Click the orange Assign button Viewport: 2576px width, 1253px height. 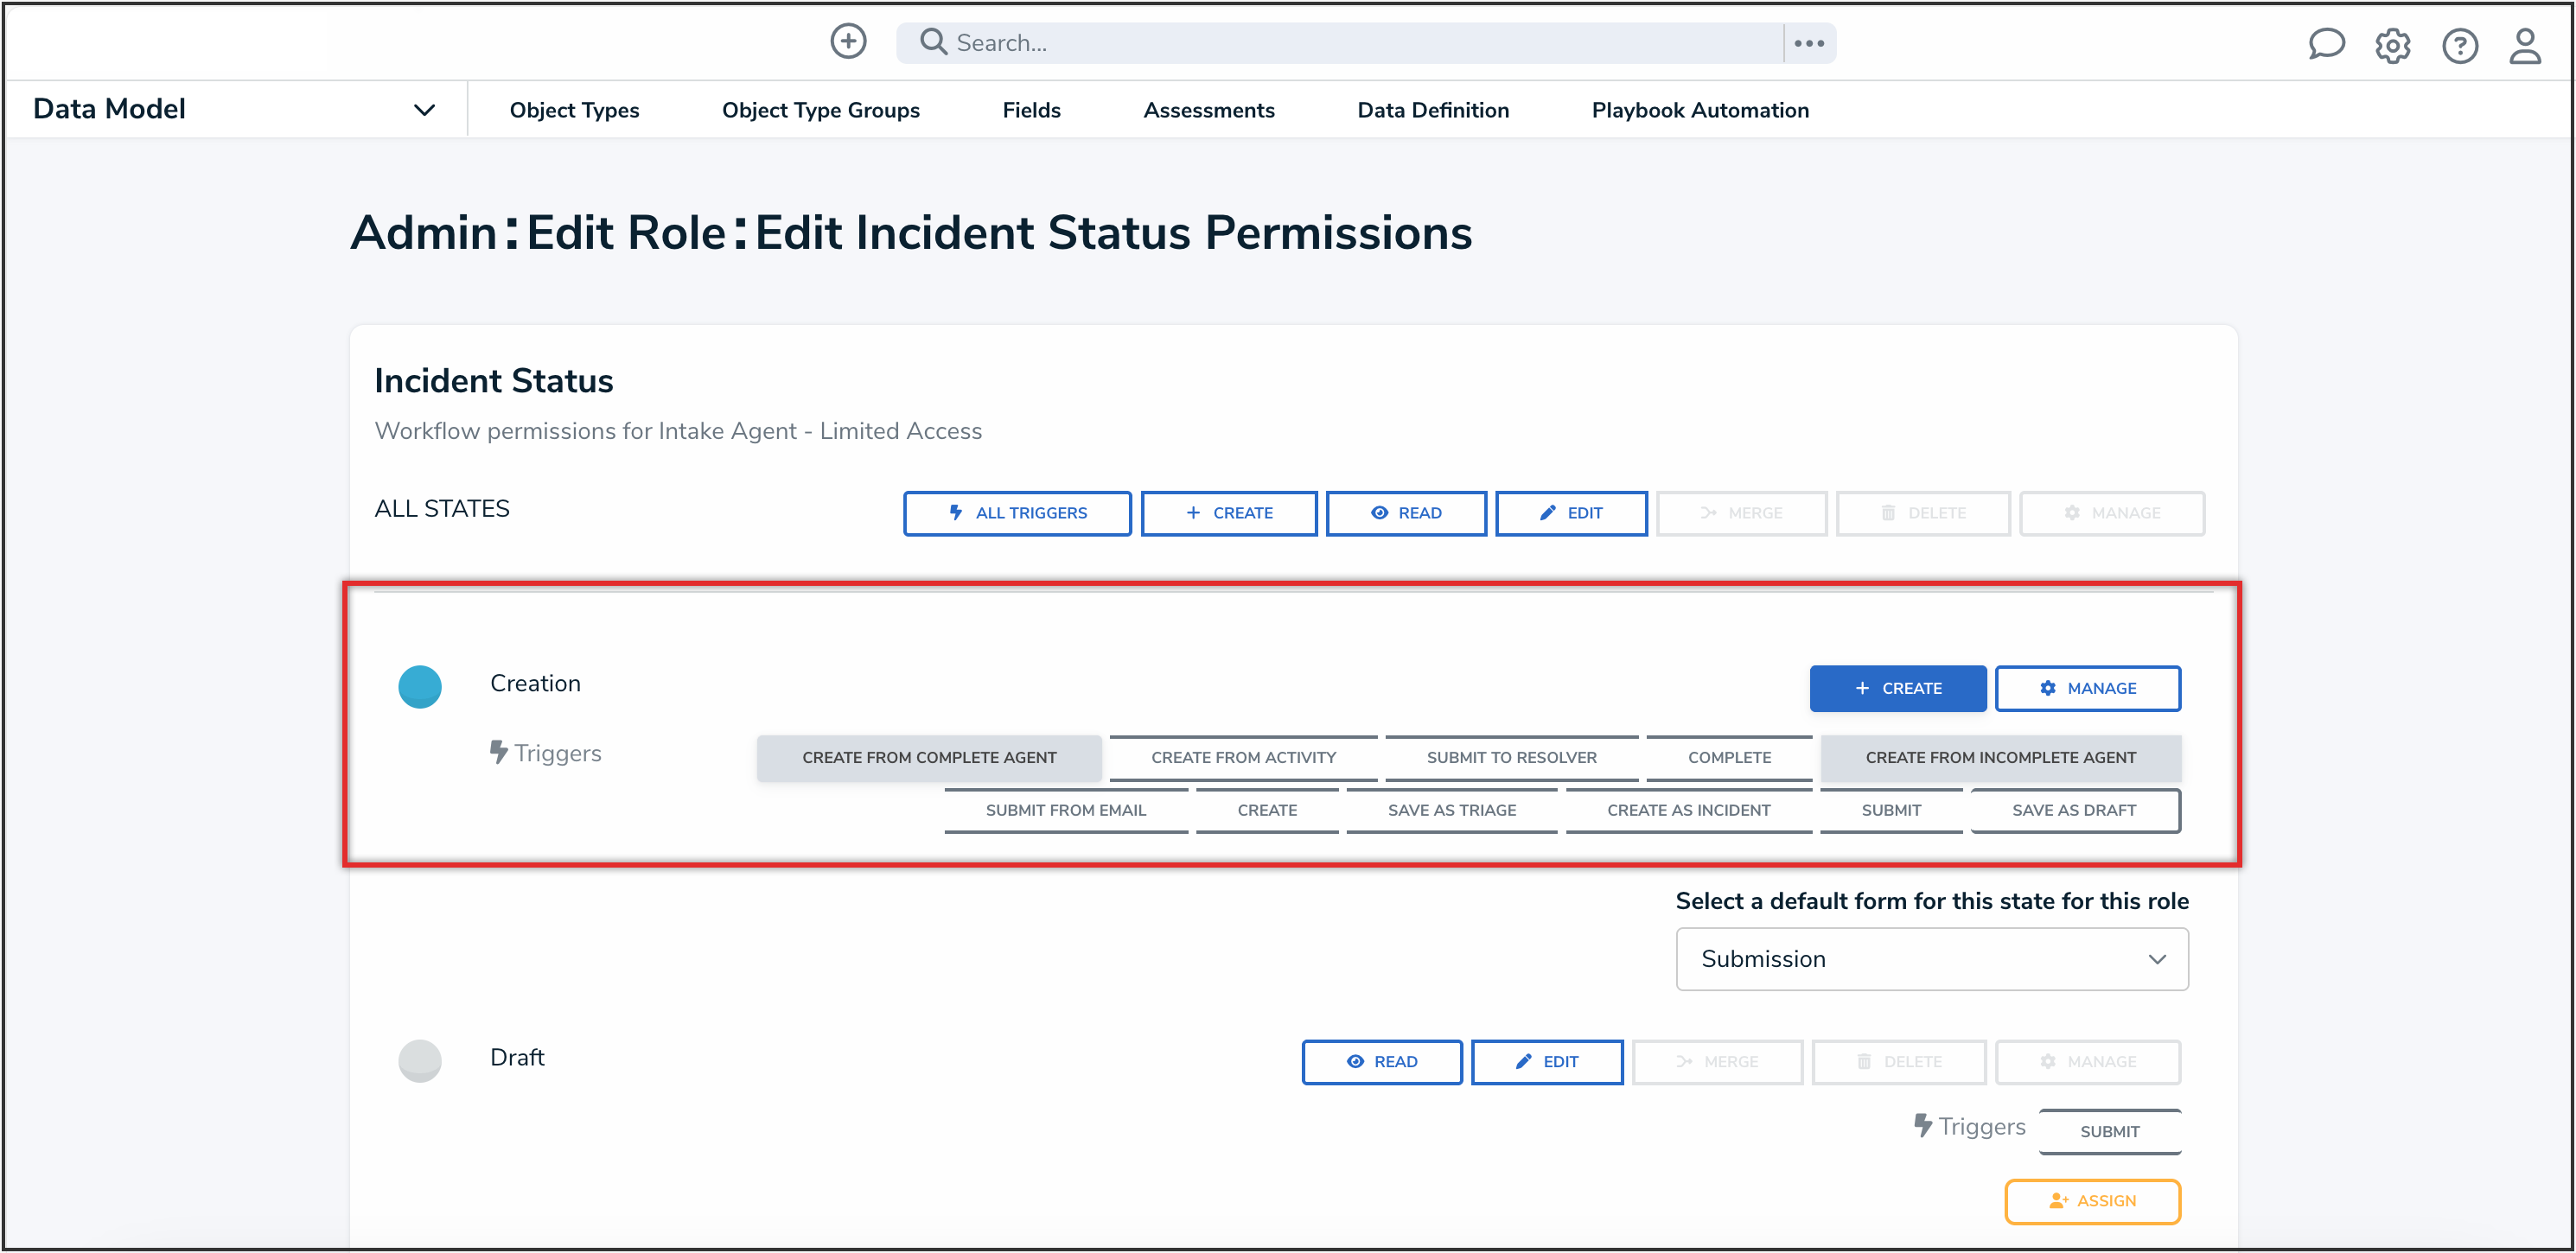[x=2091, y=1201]
